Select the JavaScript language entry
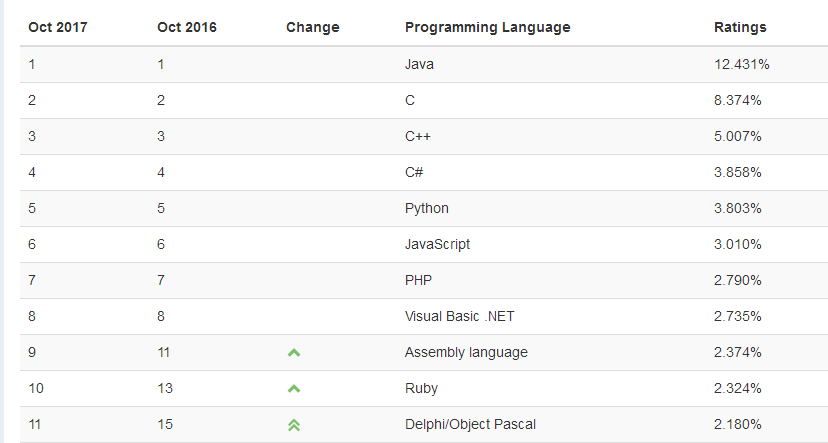Viewport: 828px width, 443px height. click(x=437, y=244)
